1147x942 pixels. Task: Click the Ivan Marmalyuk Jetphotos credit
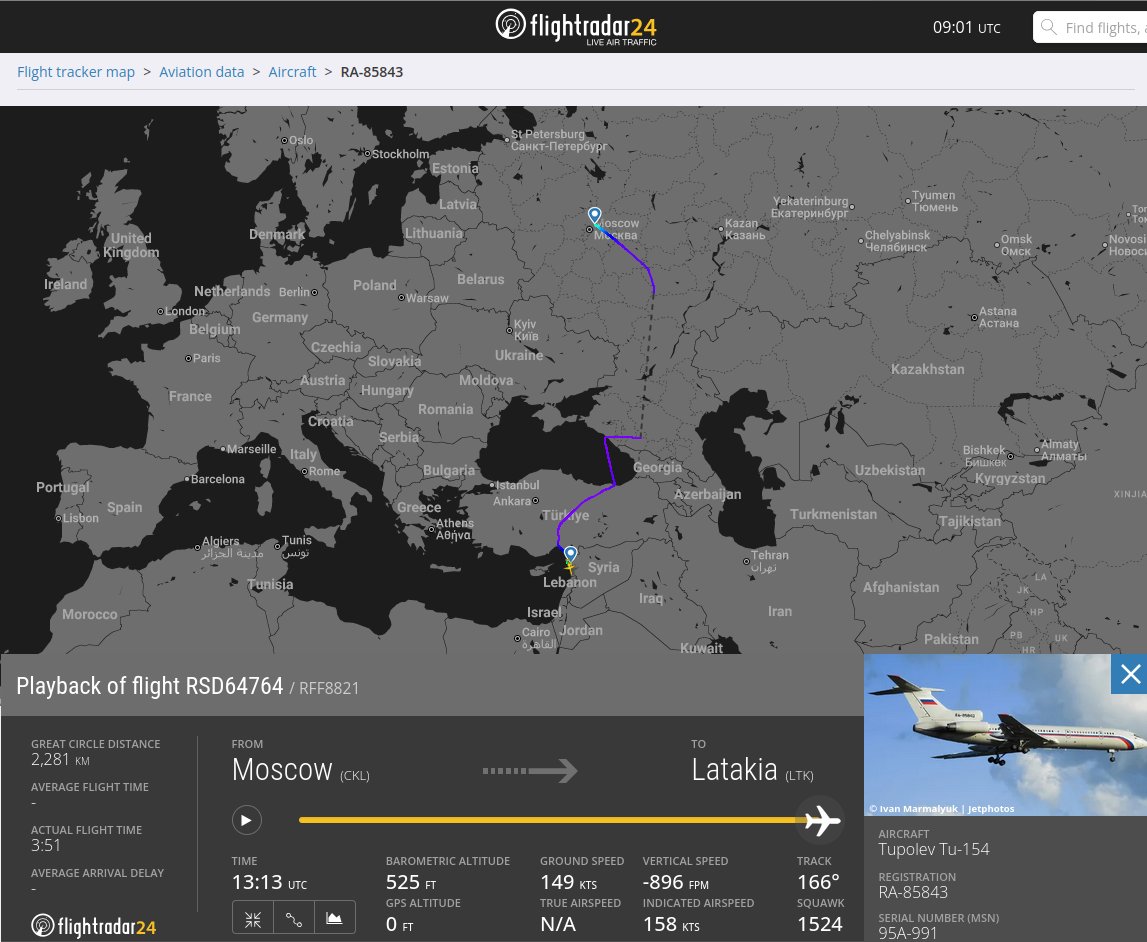point(941,808)
